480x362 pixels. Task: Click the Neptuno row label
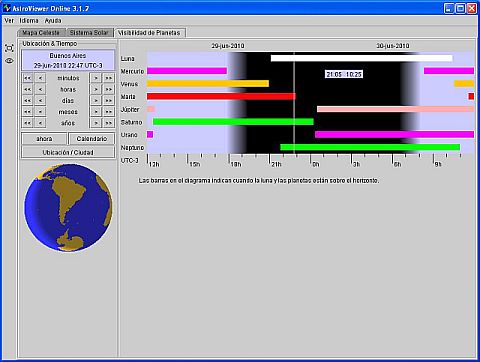132,148
